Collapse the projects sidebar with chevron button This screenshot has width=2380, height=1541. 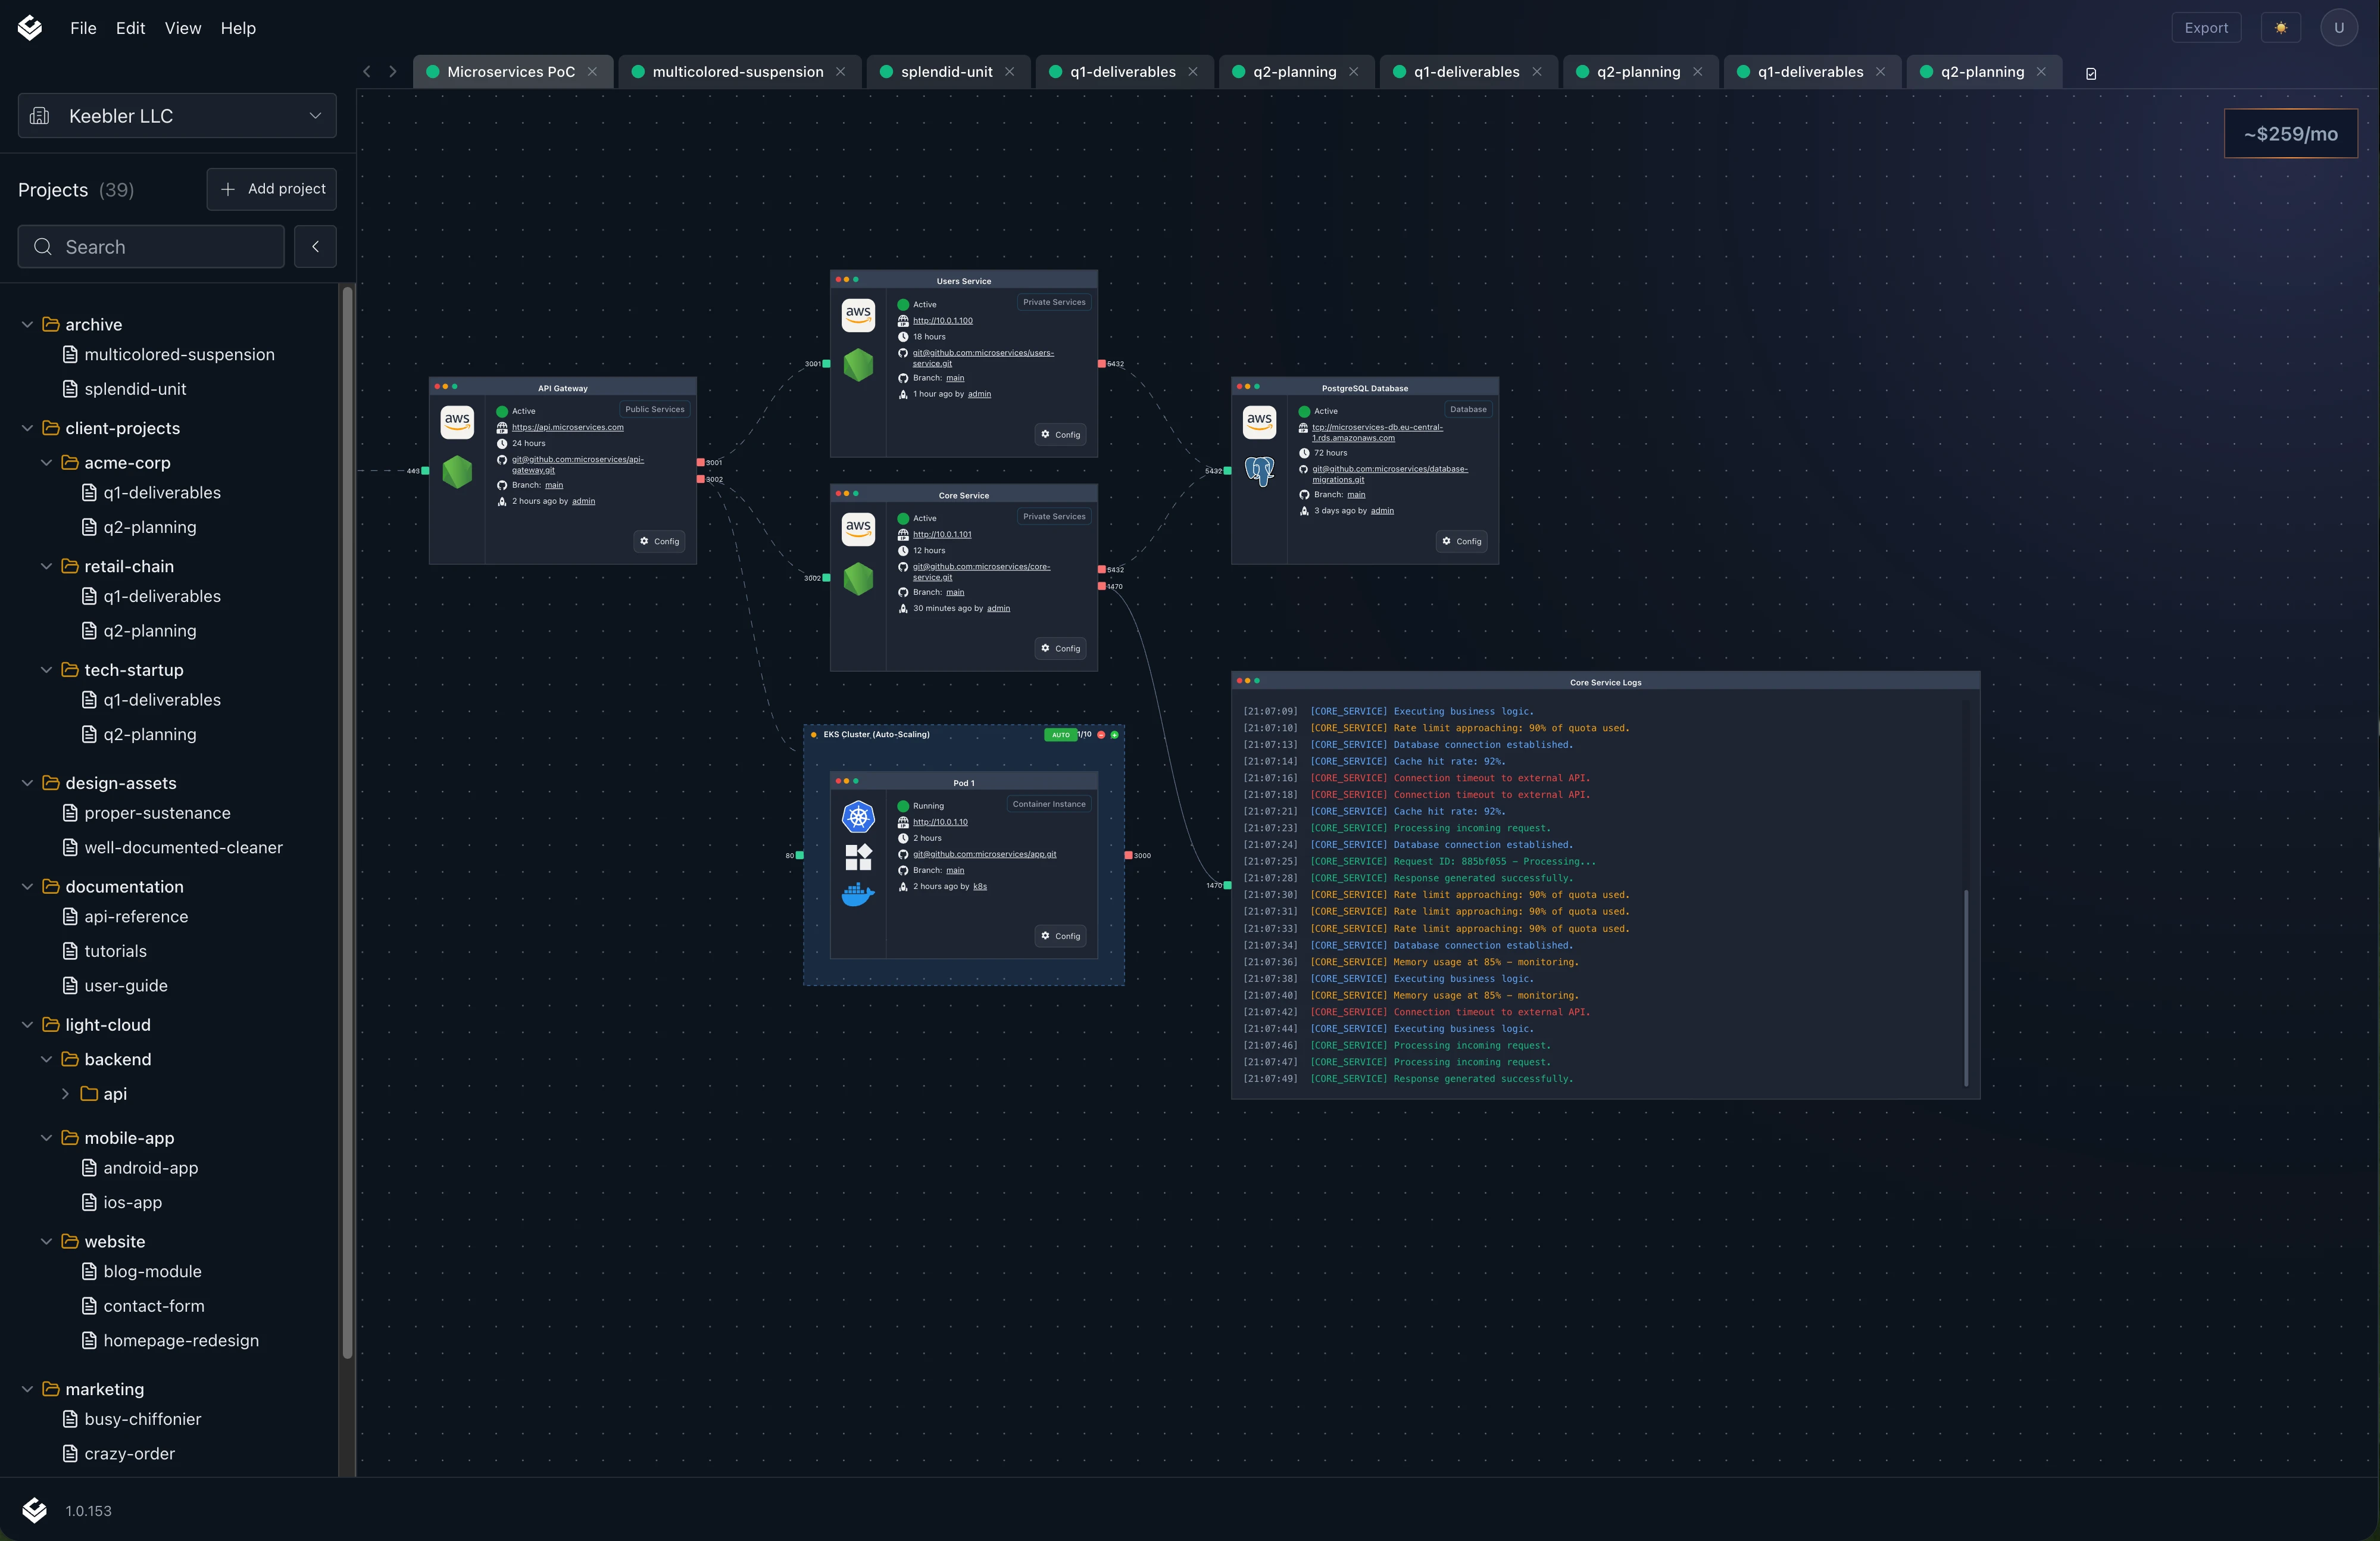click(x=315, y=247)
